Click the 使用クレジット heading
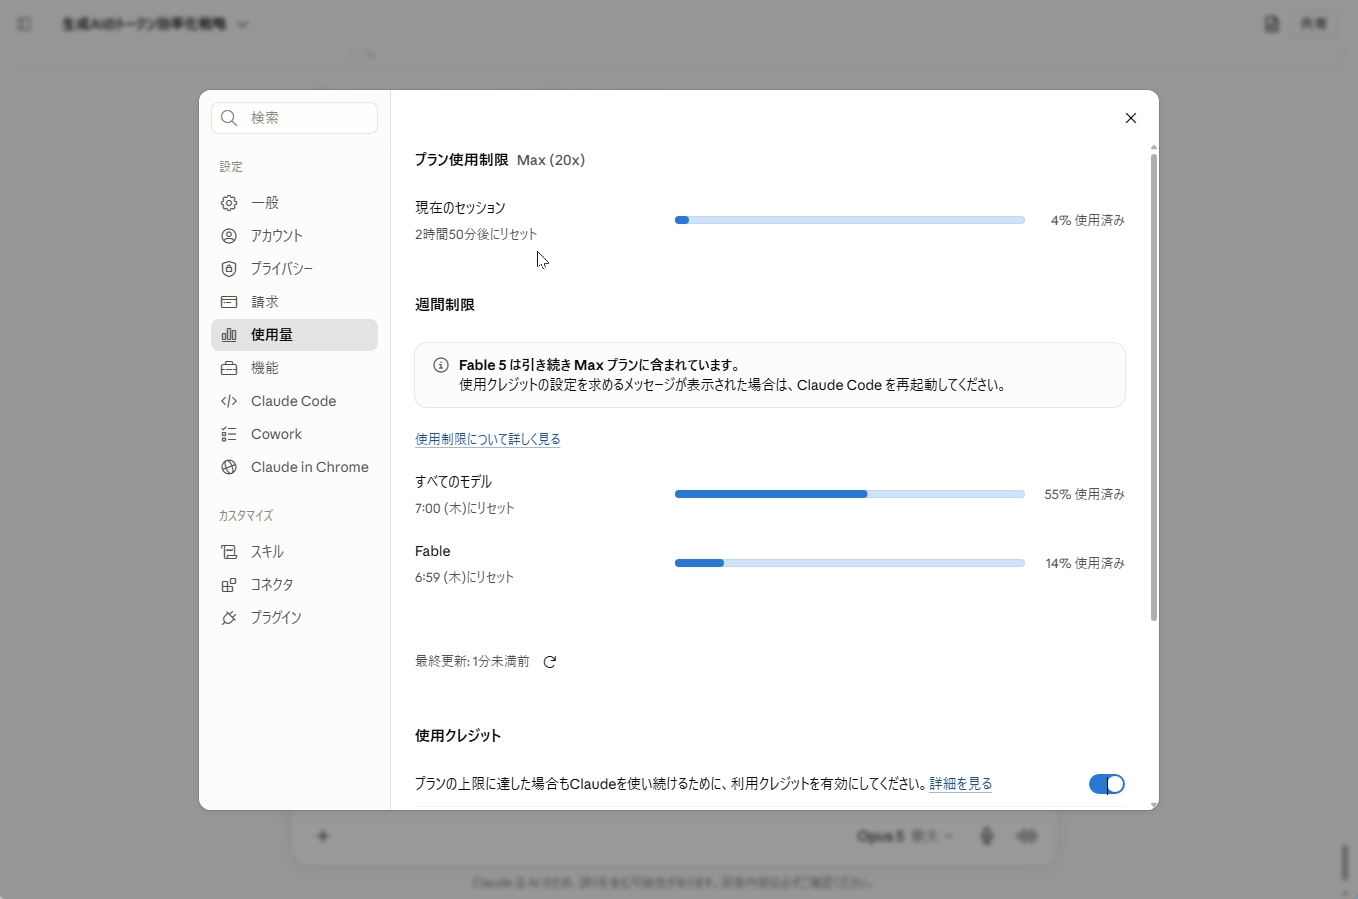The height and width of the screenshot is (899, 1358). 458,736
